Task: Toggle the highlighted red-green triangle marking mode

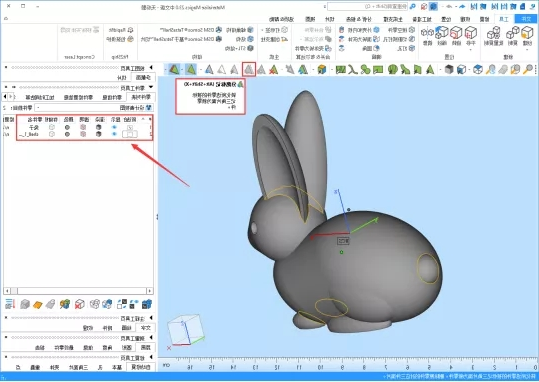Action: [174, 69]
